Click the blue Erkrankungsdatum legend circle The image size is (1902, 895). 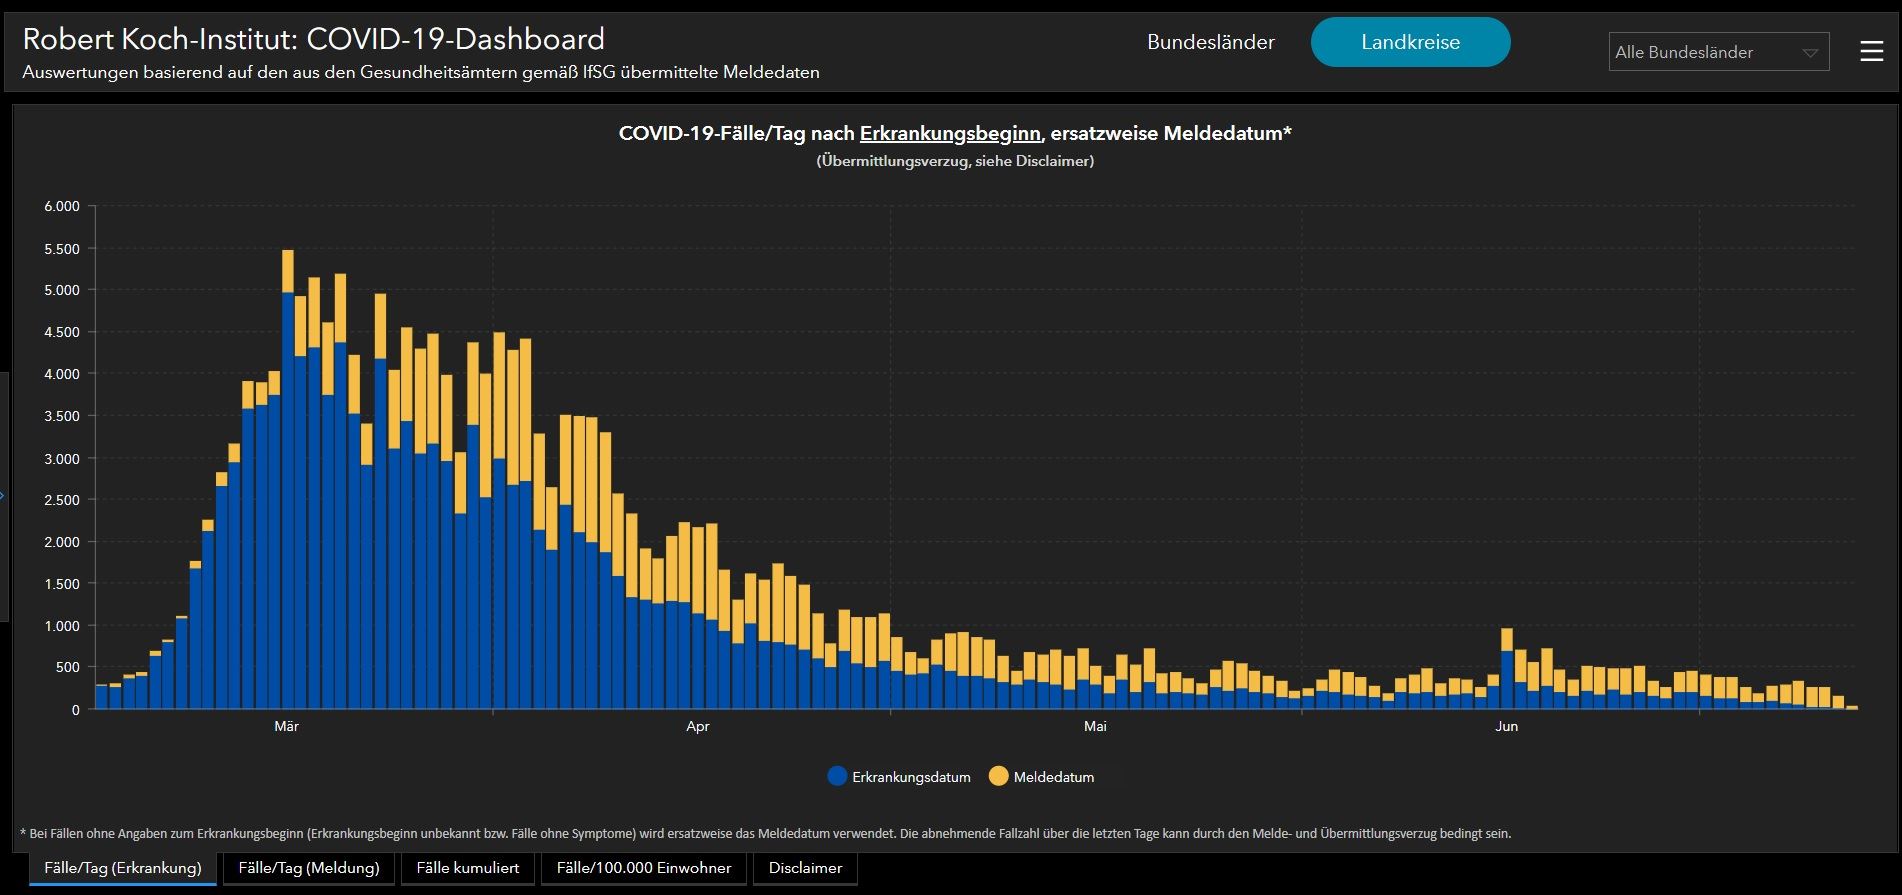[838, 776]
